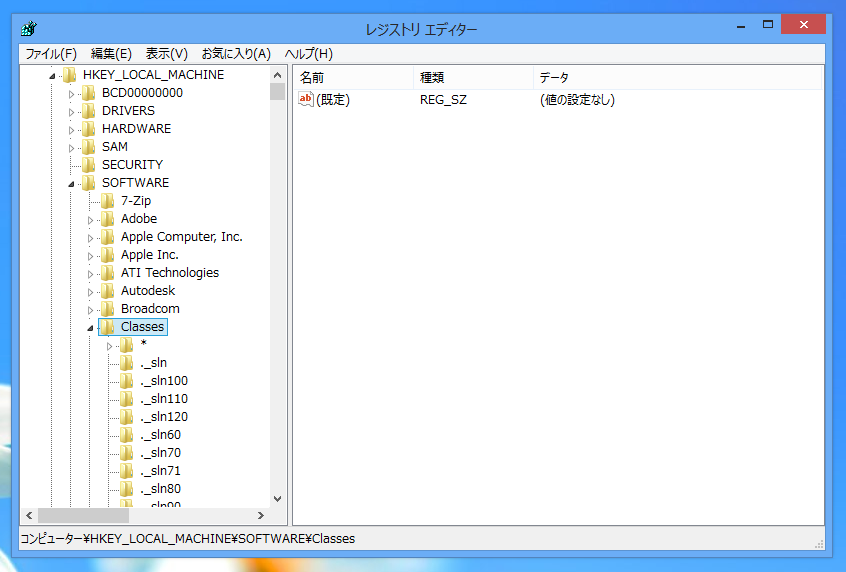Select the SECURITY key label
This screenshot has height=572, width=846.
click(x=133, y=165)
